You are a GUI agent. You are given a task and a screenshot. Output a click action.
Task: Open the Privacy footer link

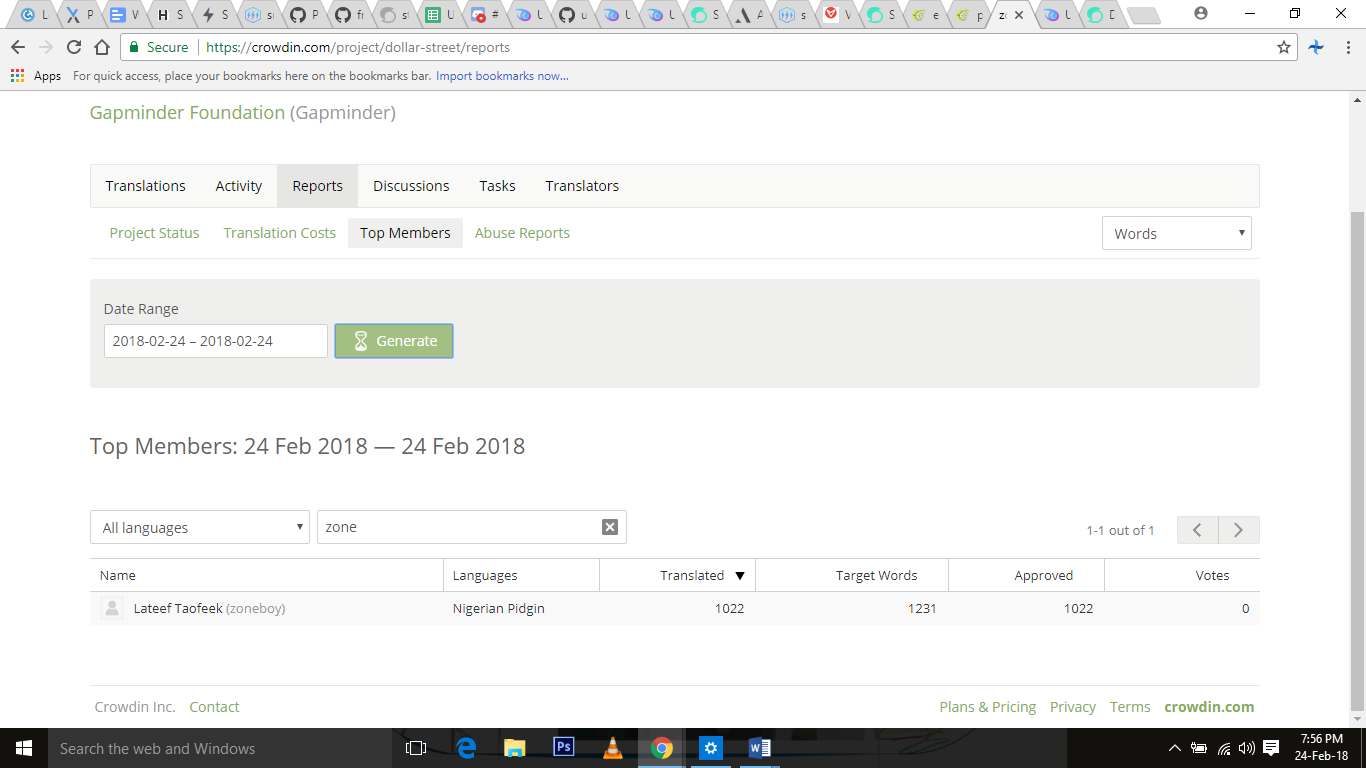[1073, 707]
